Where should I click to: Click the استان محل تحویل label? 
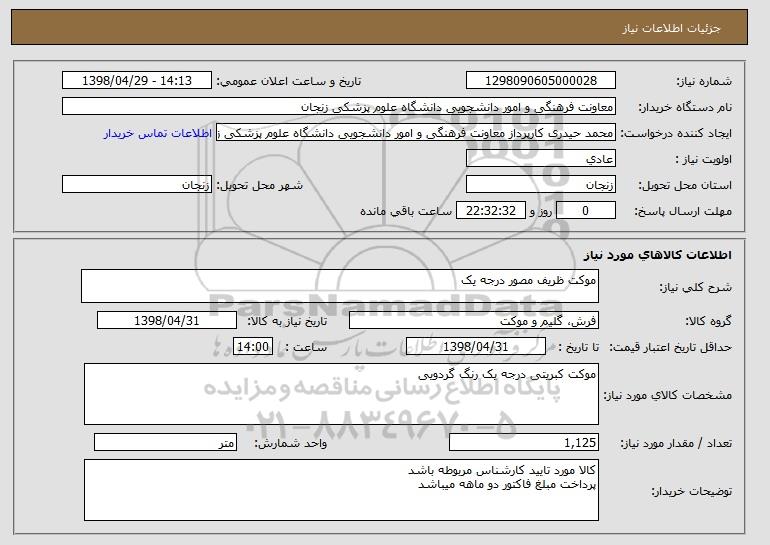coord(685,185)
